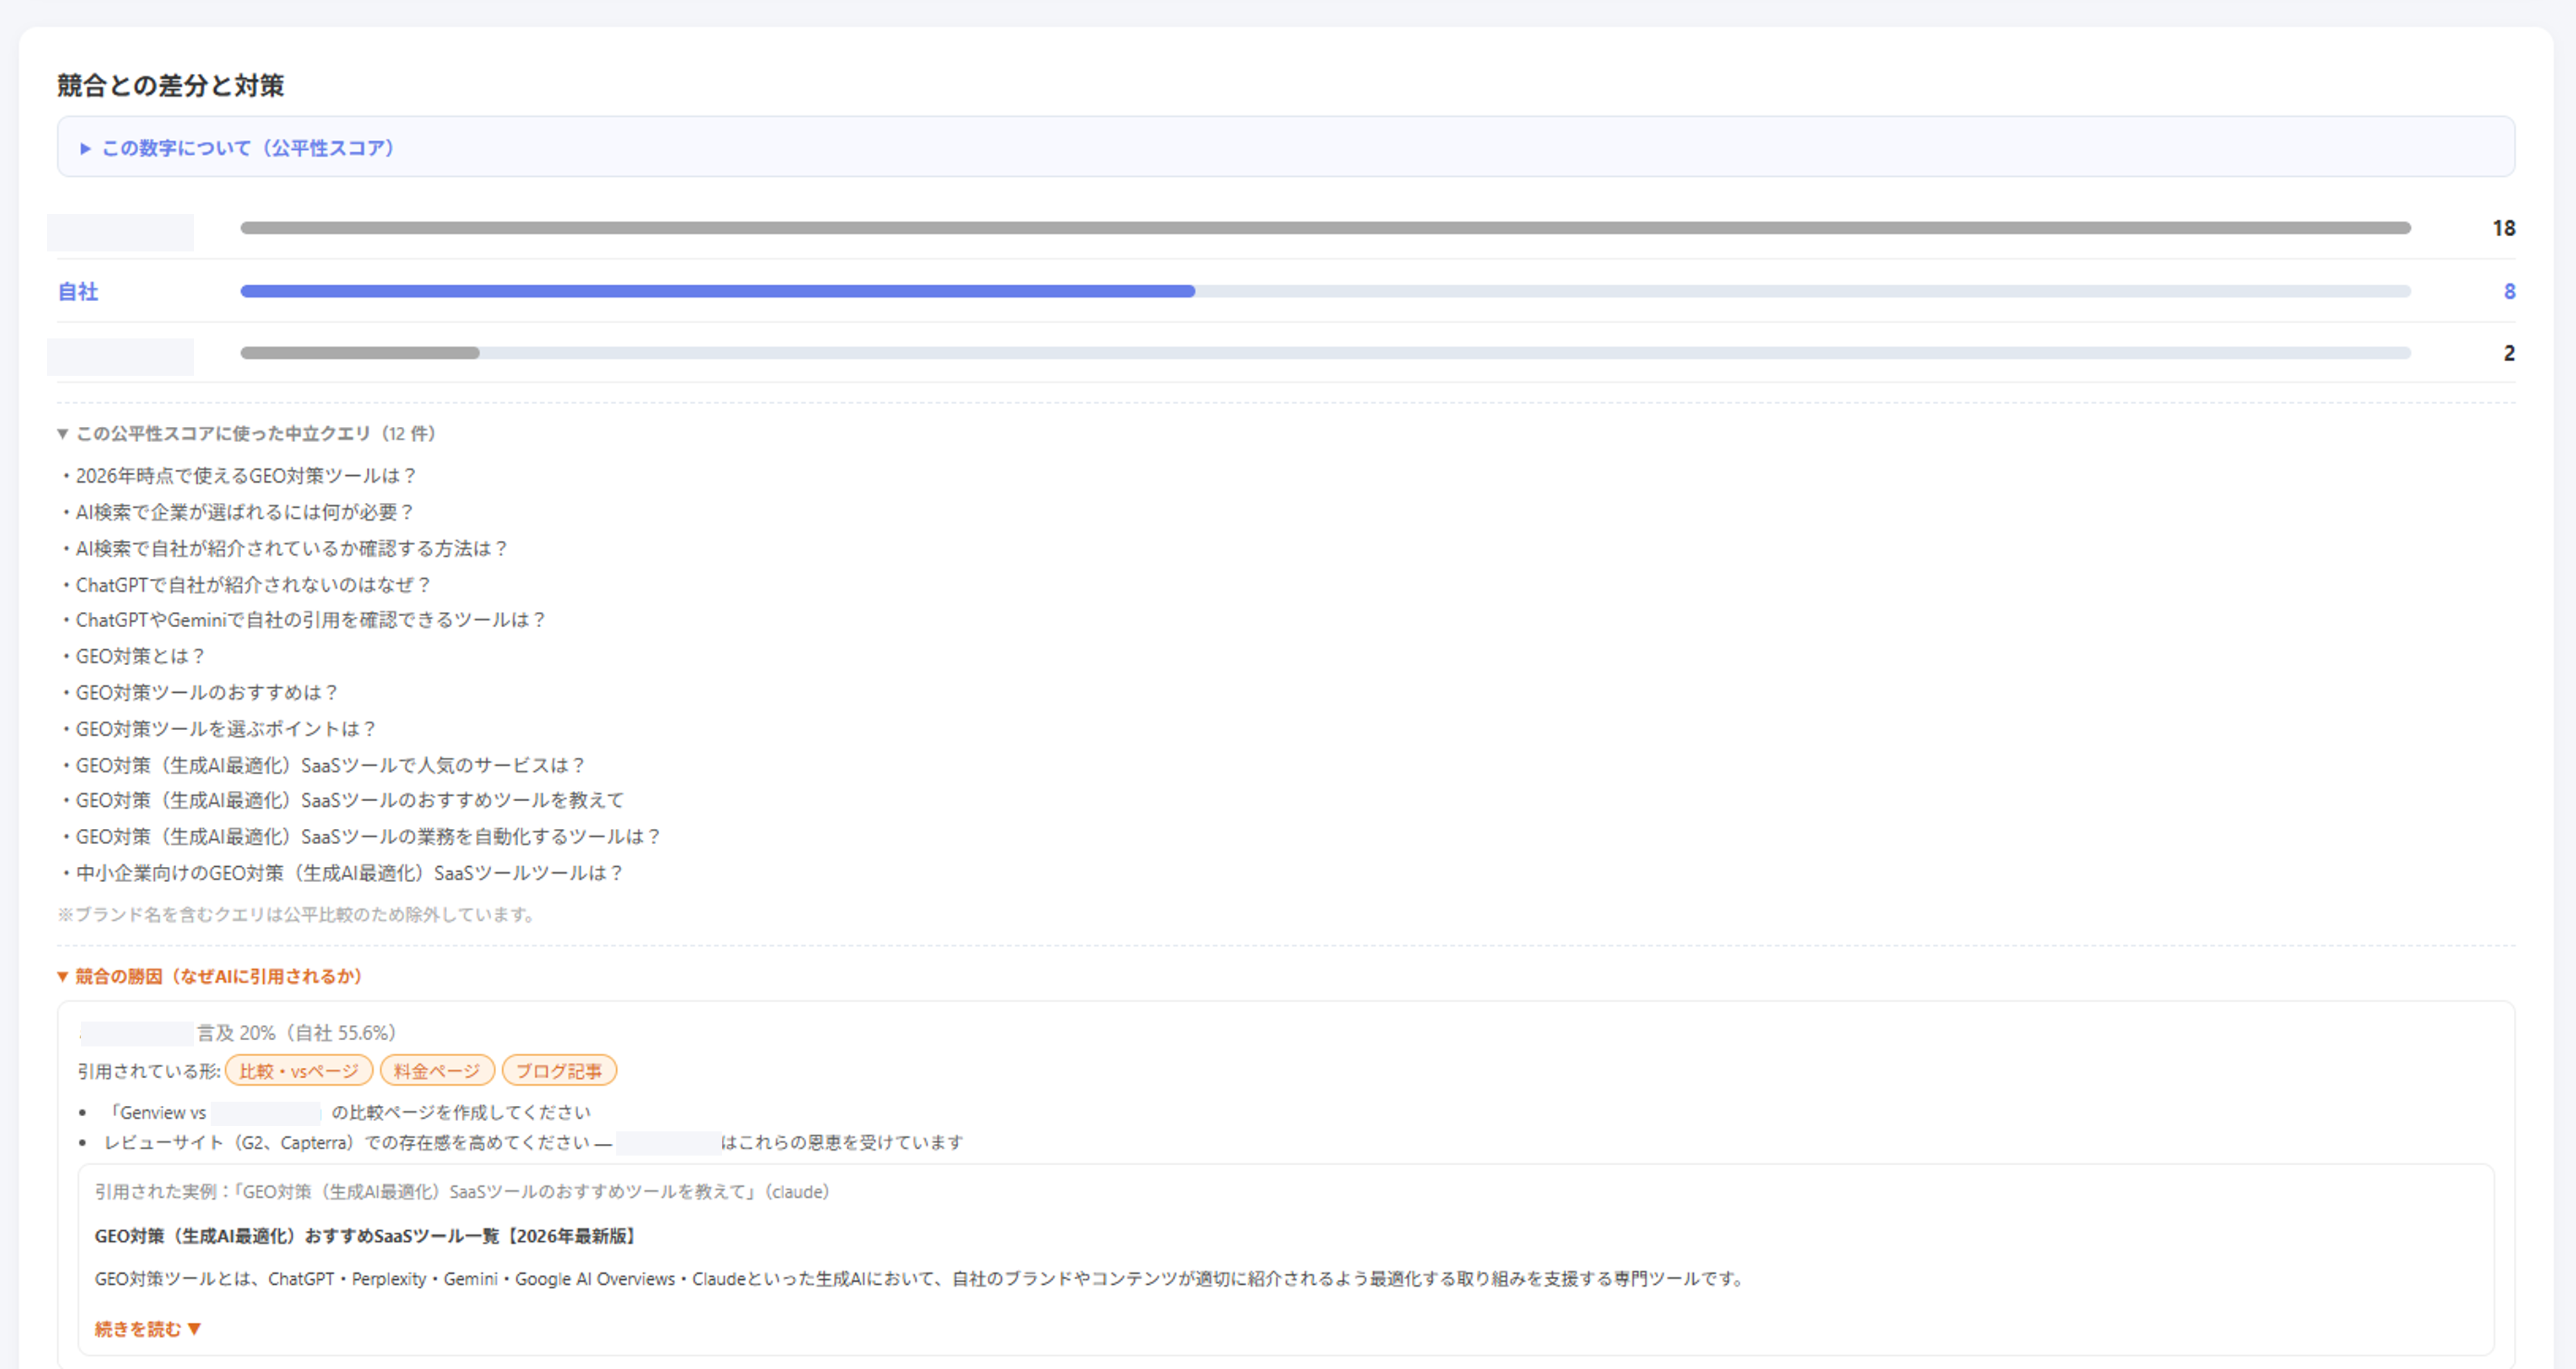Click the score value 18
2576x1369 pixels.
2503,228
